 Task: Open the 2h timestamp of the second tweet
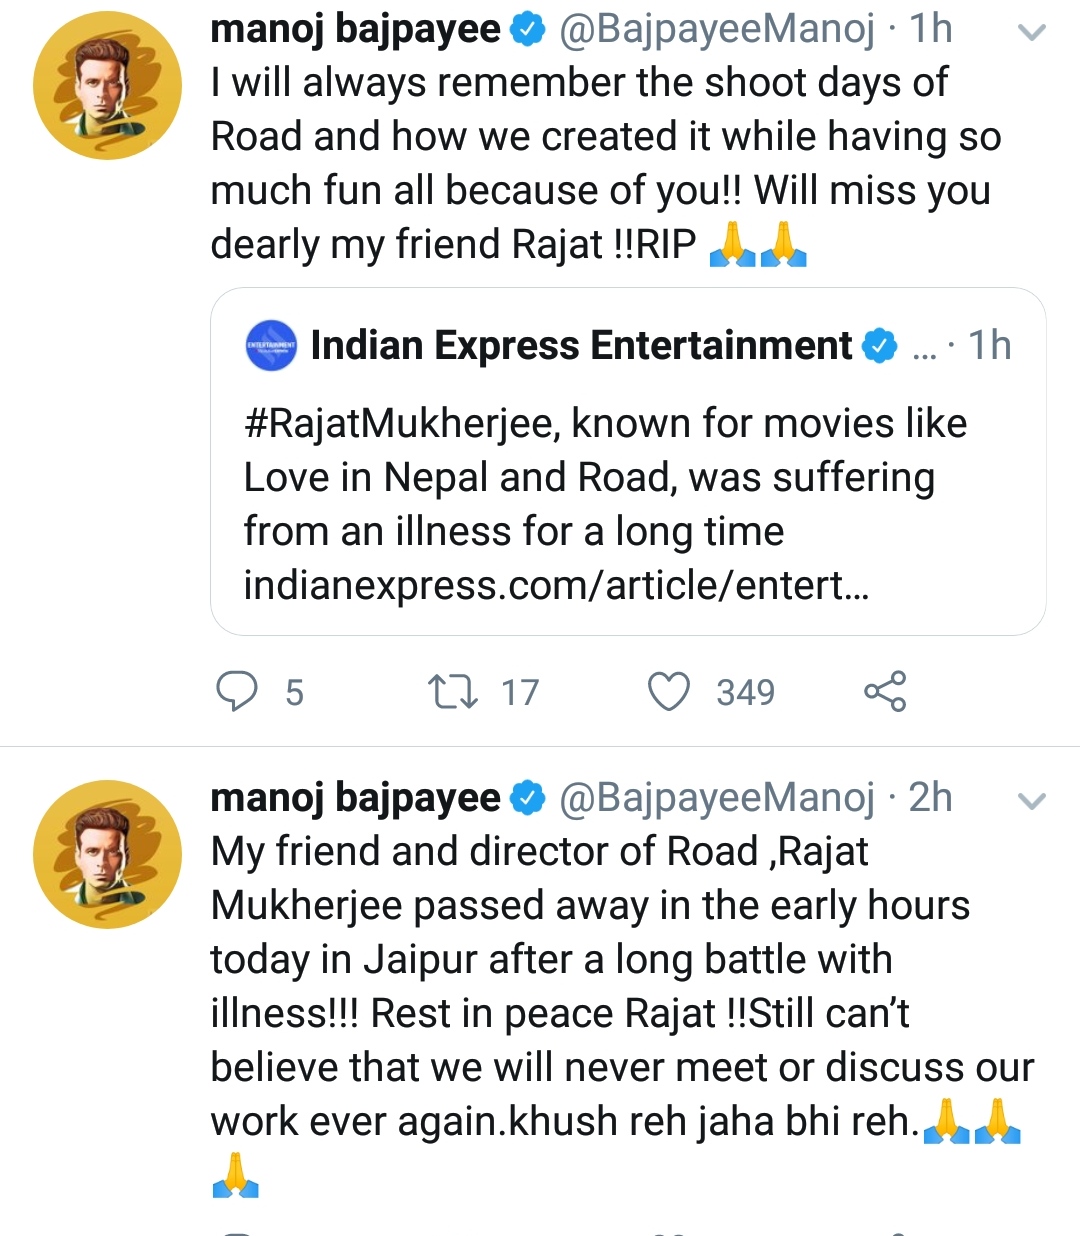tap(930, 798)
